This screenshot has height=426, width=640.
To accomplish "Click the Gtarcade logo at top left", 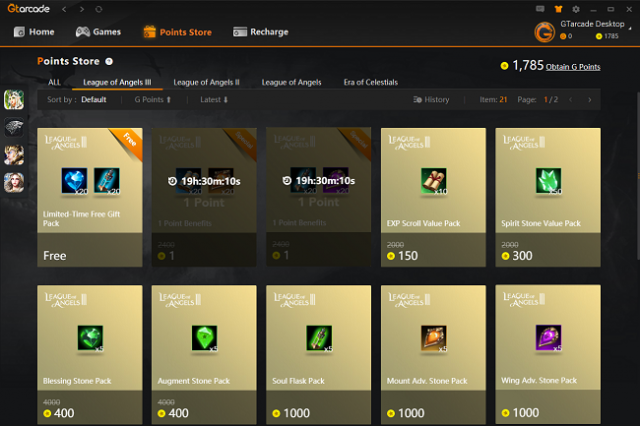I will 28,9.
